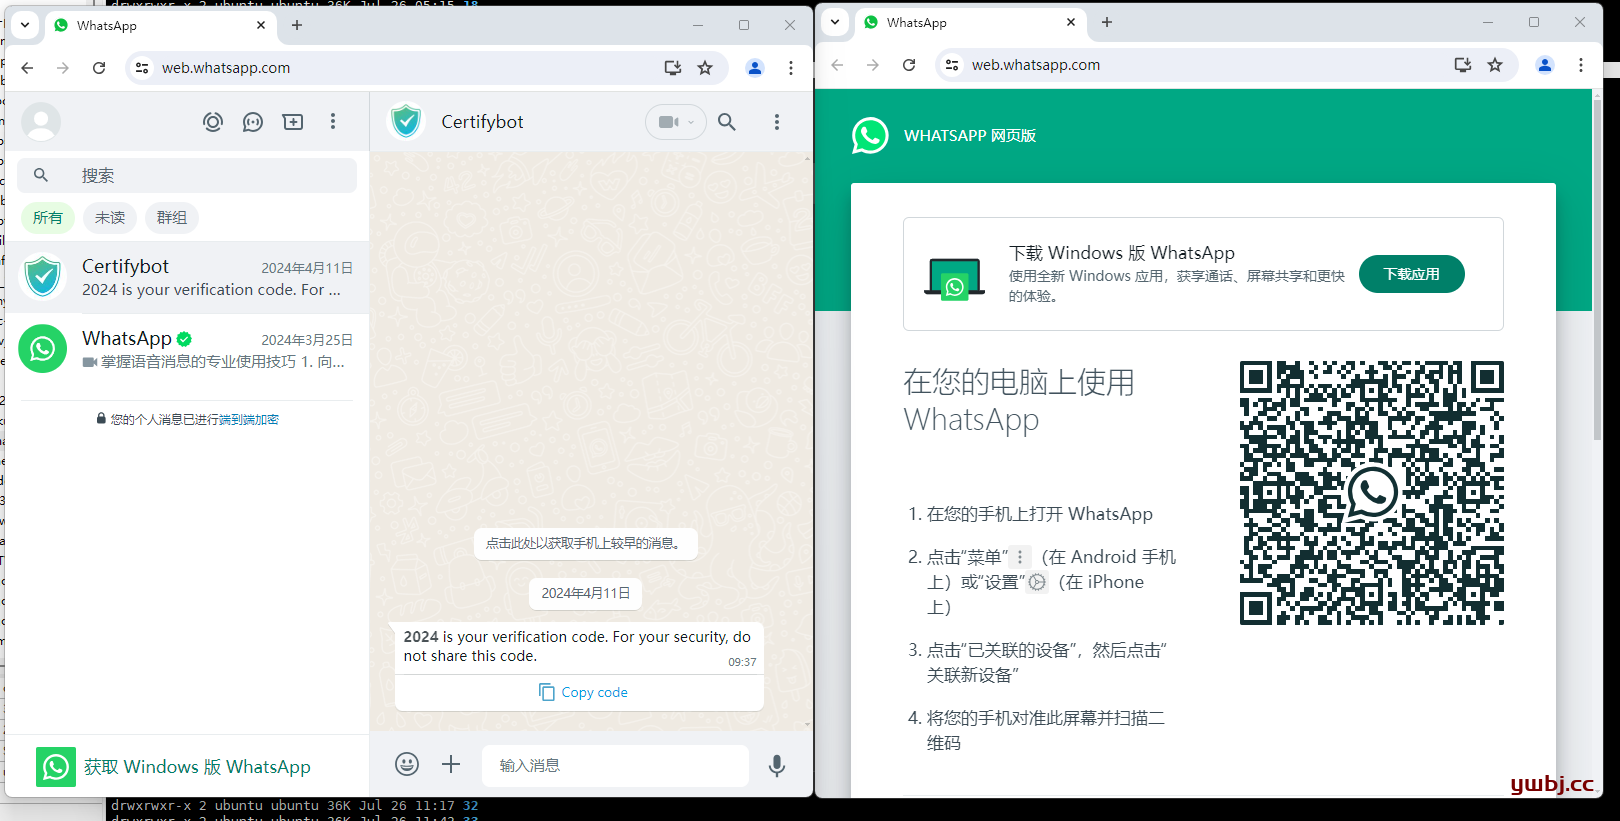1620x821 pixels.
Task: Click Certifybot shield avatar in chat header
Action: tap(406, 122)
